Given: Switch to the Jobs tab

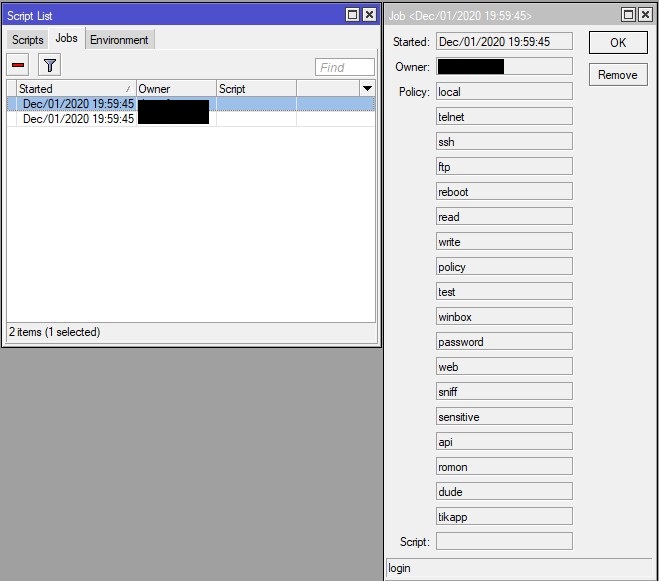Looking at the screenshot, I should [66, 38].
